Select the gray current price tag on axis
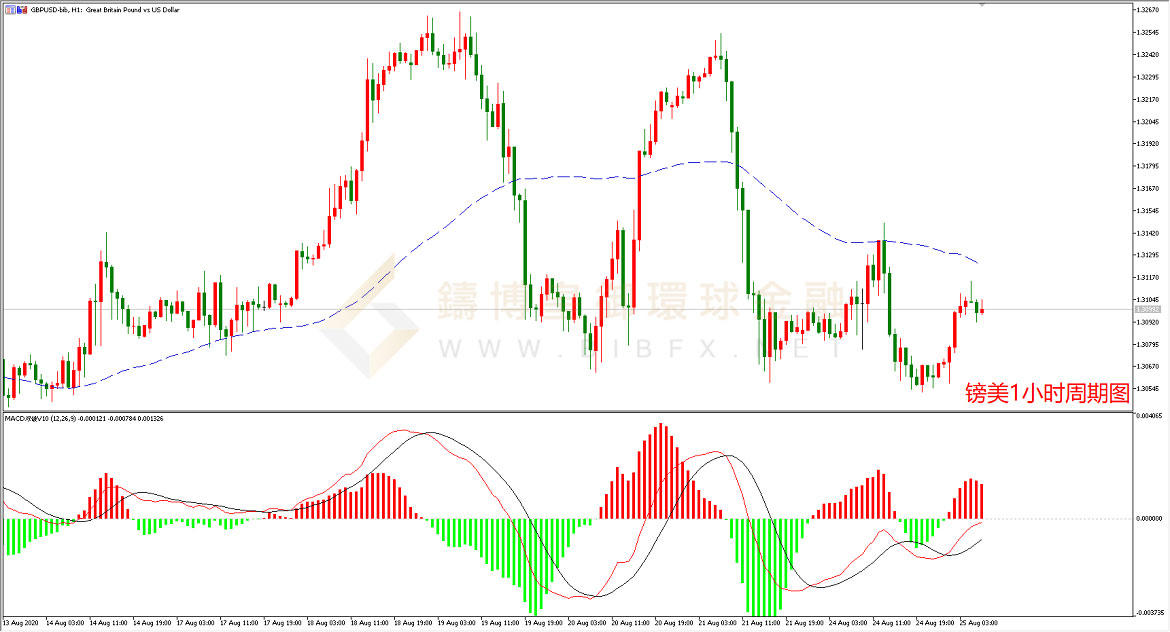 [x=1148, y=310]
